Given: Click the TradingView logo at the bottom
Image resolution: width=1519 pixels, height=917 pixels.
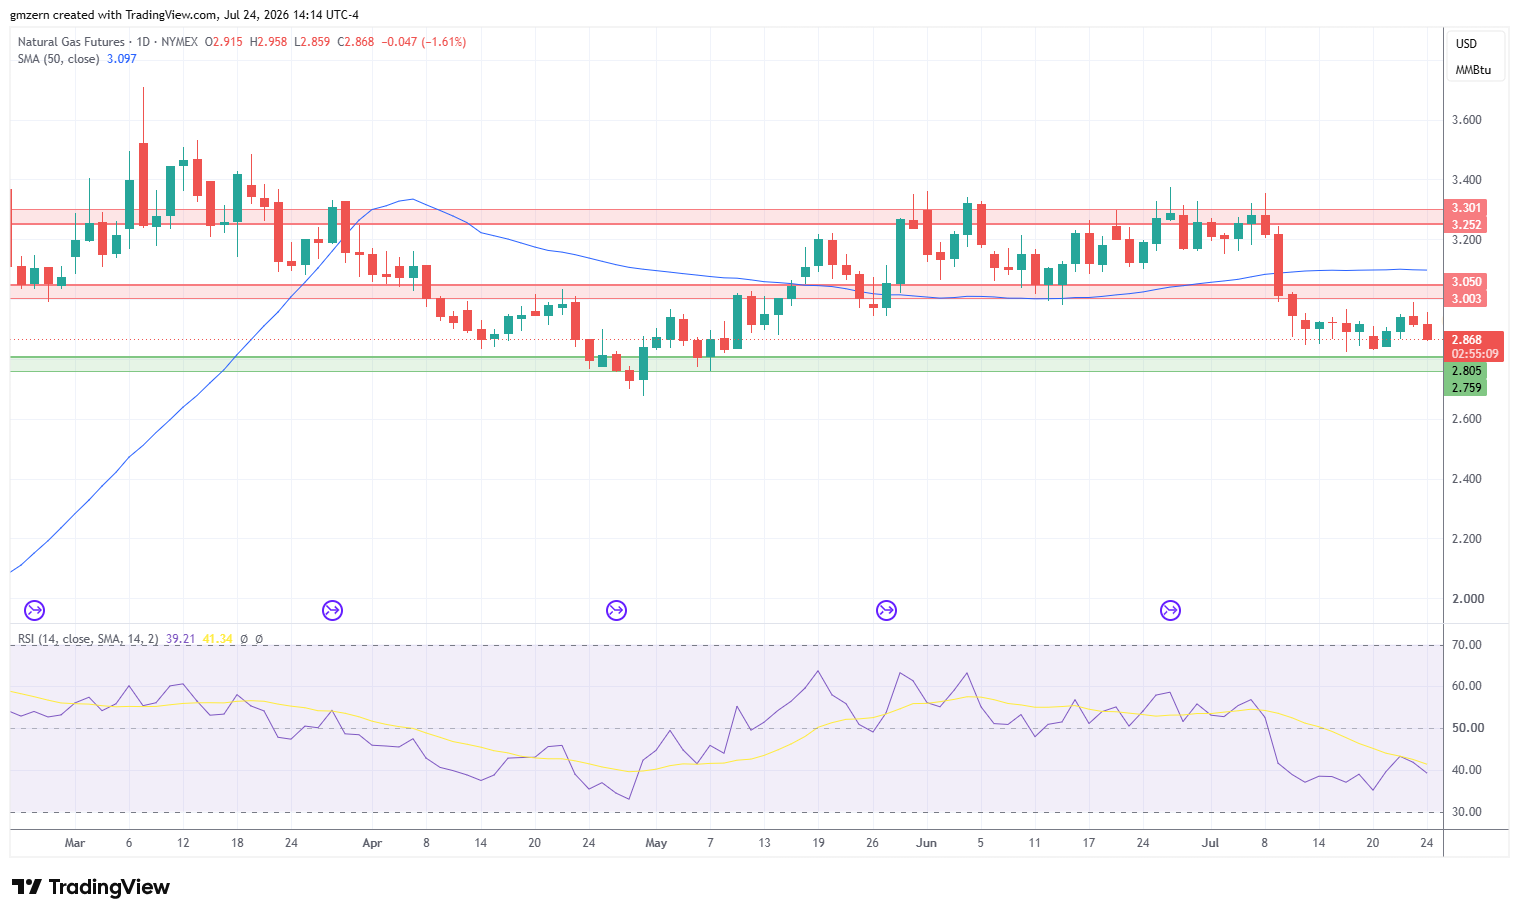Looking at the screenshot, I should tap(91, 887).
